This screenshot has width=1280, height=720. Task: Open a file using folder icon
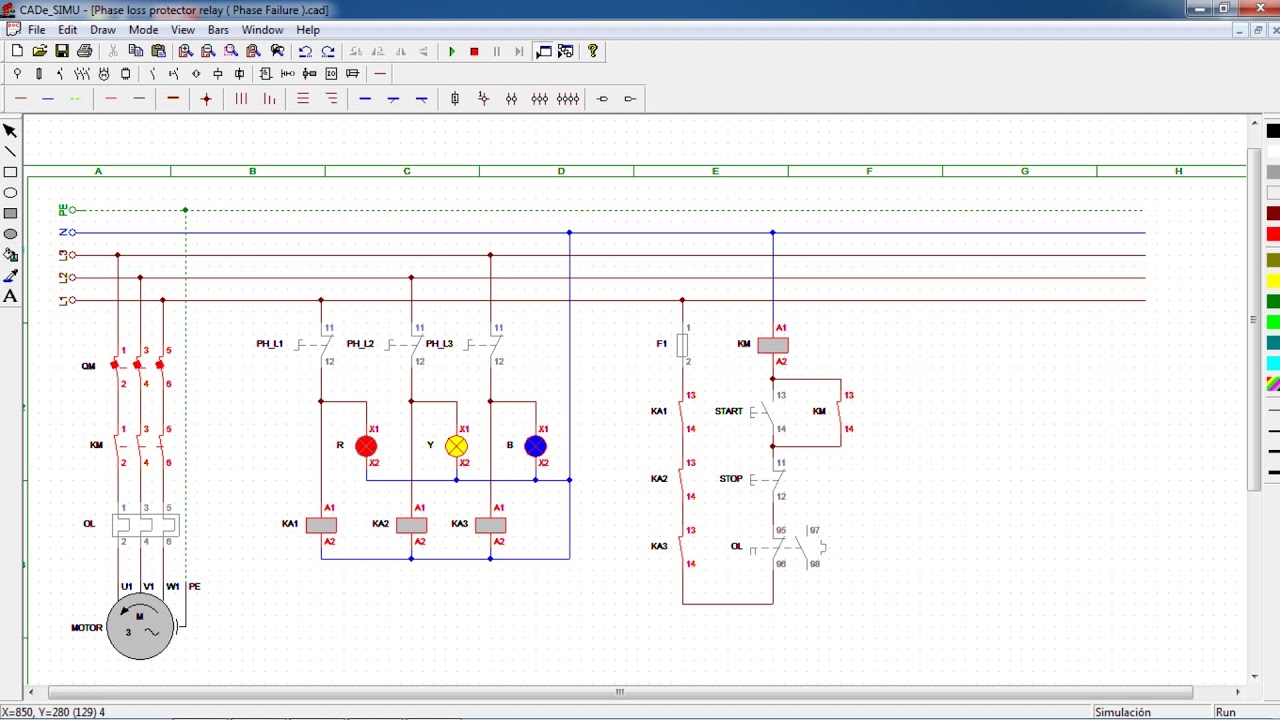(x=40, y=51)
